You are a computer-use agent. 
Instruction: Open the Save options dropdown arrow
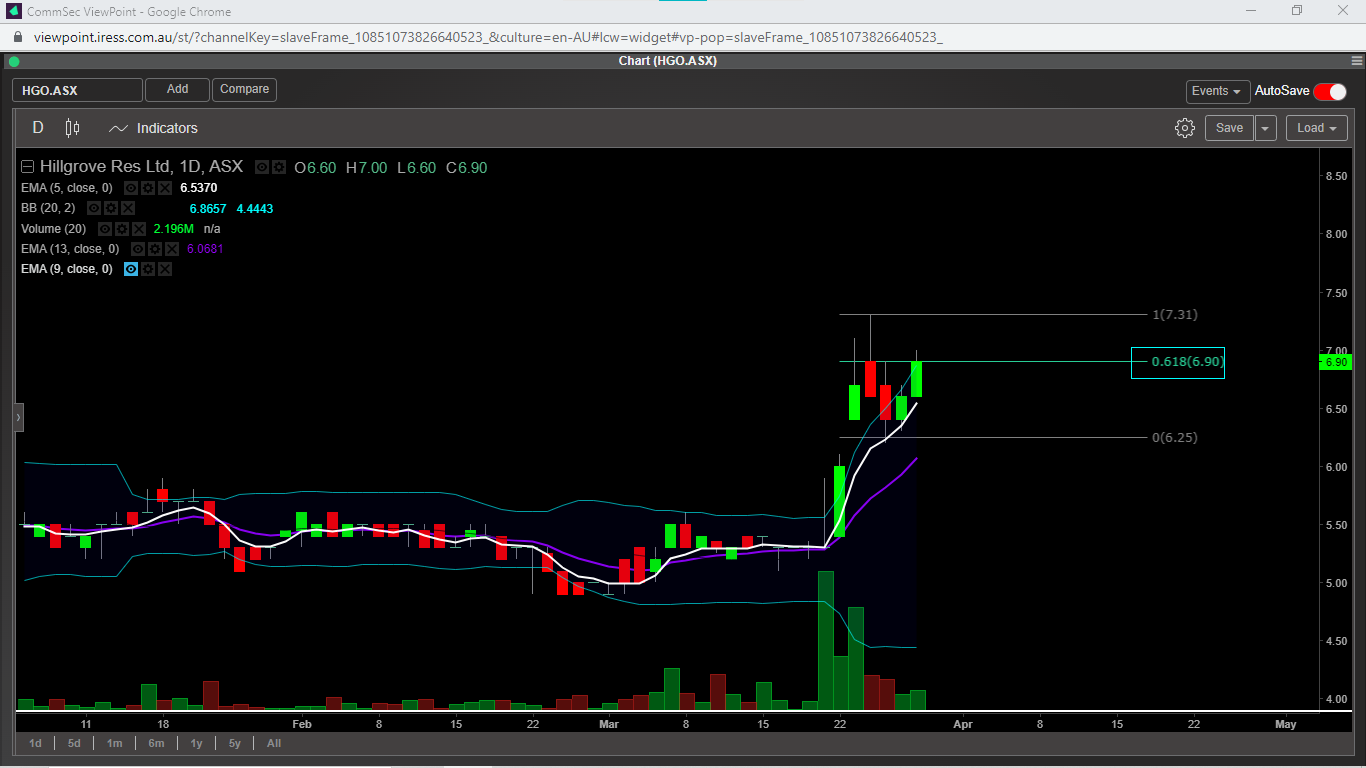coord(1266,128)
